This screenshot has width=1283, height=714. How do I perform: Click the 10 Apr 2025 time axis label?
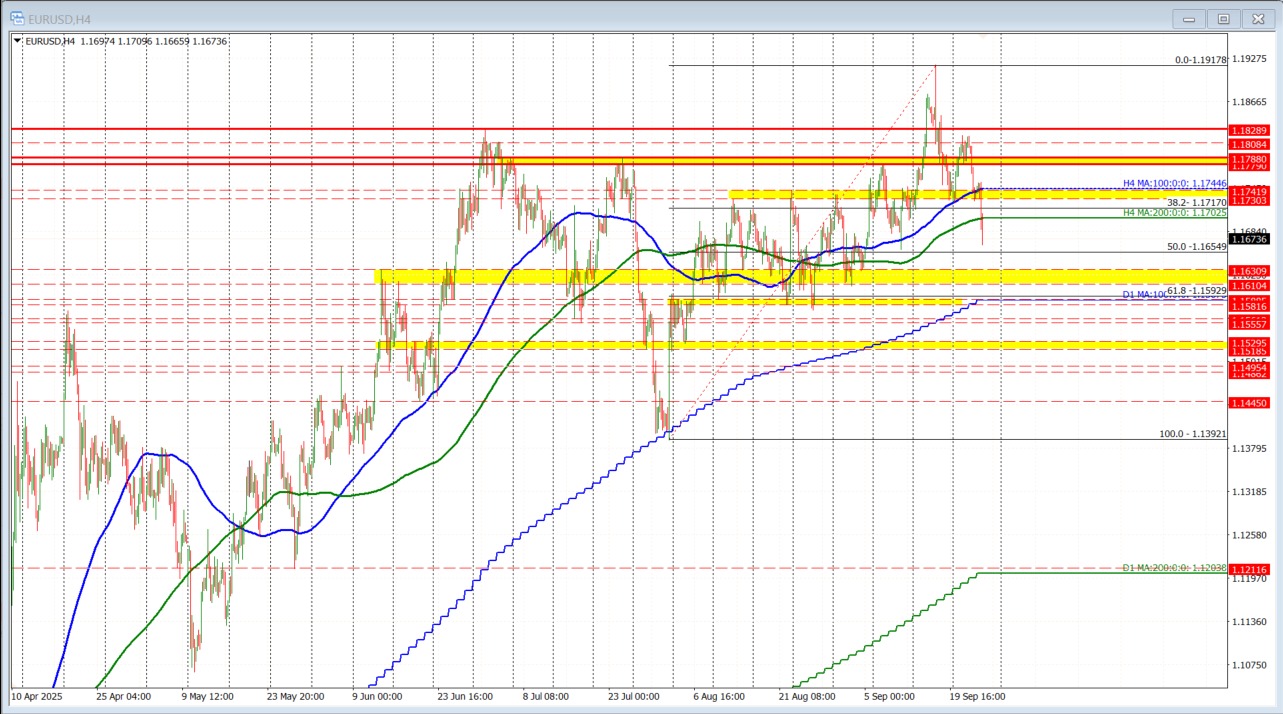click(x=37, y=696)
